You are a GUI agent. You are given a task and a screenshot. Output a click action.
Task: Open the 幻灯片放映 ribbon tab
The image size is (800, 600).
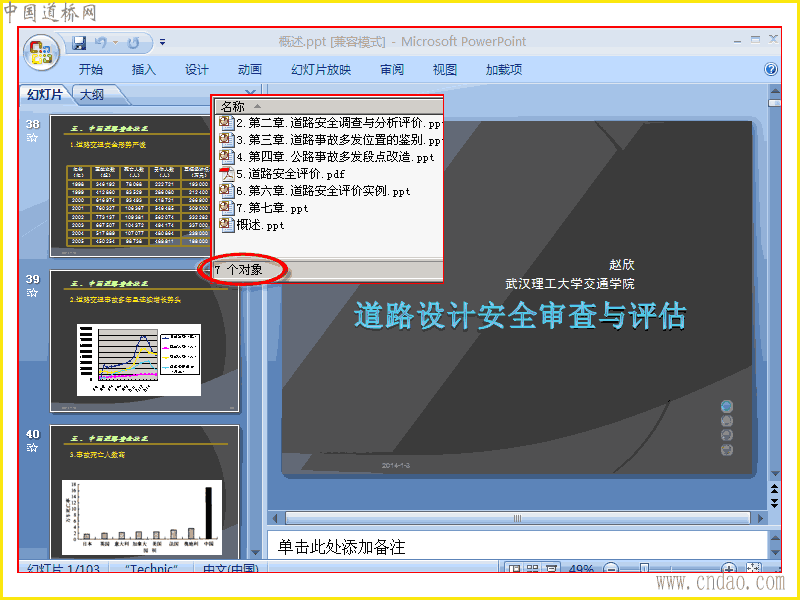321,69
